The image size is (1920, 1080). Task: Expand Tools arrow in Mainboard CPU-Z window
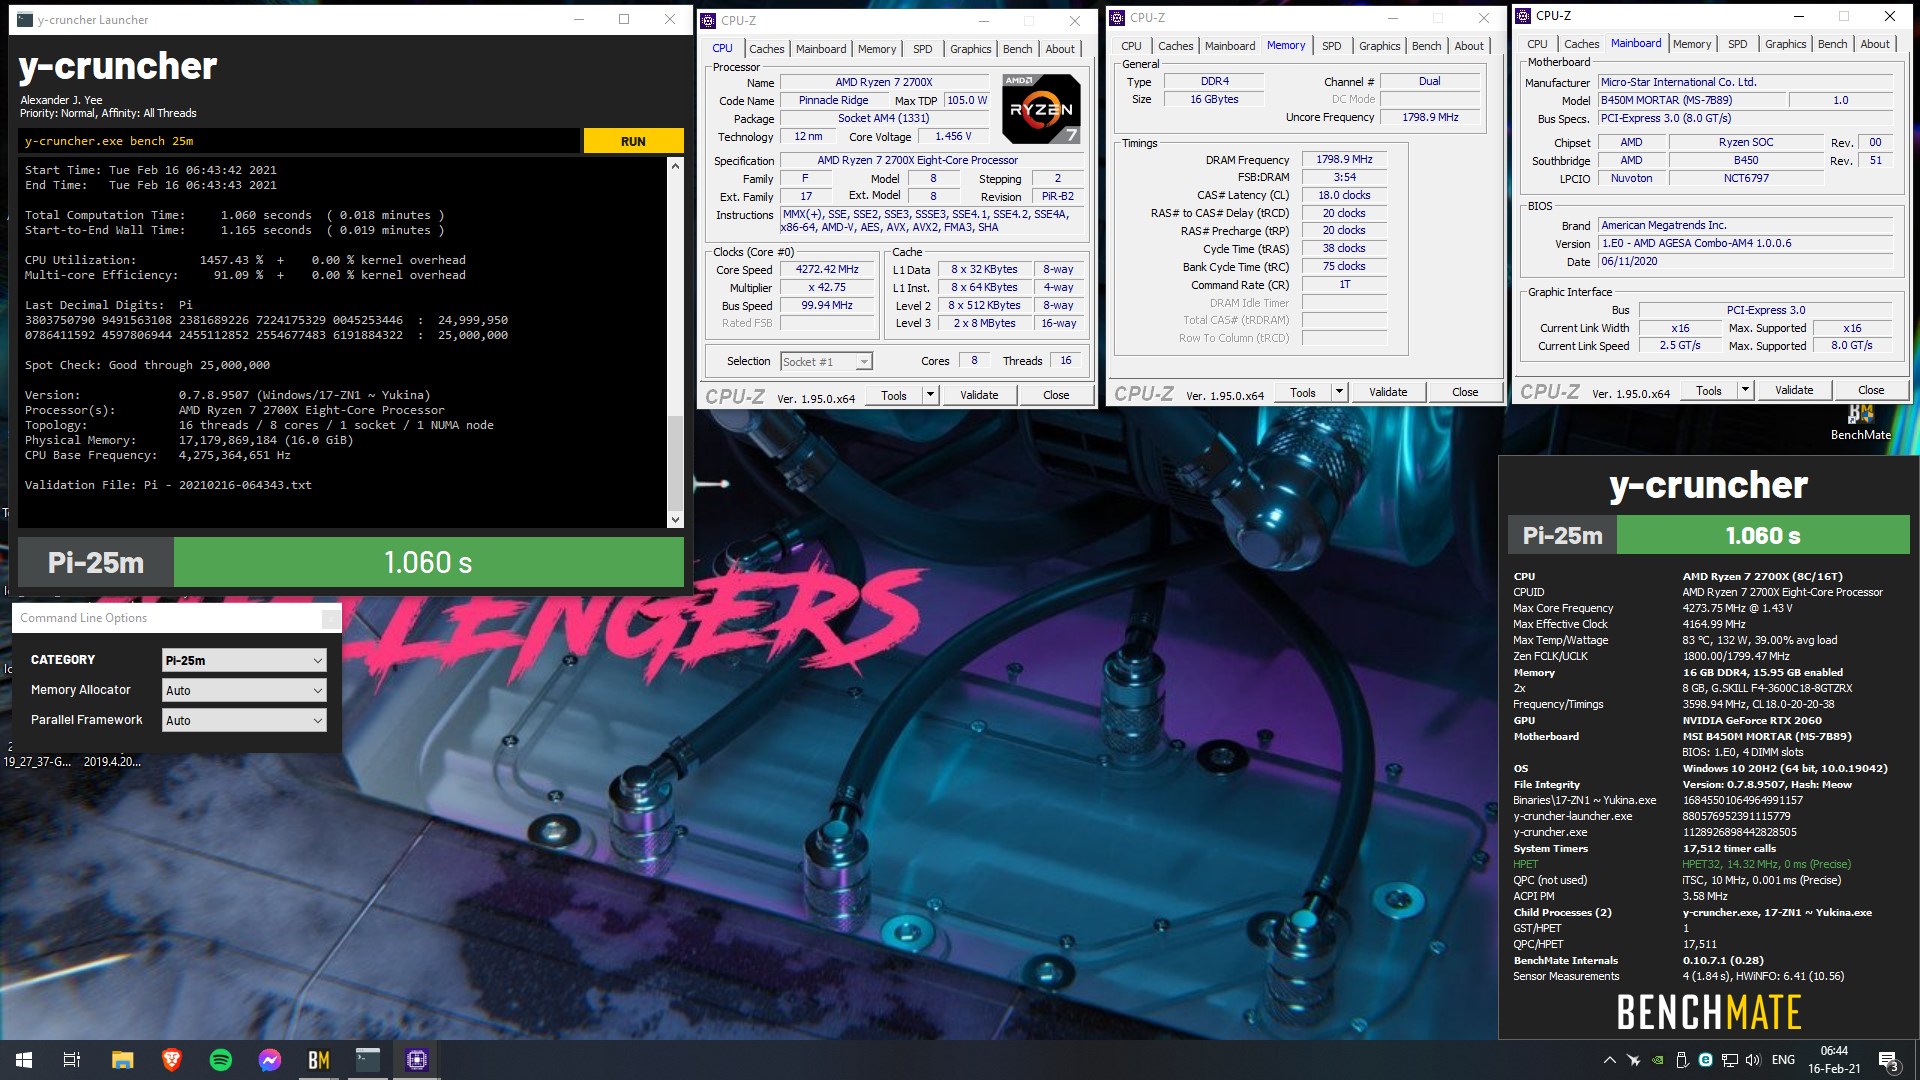[x=1745, y=390]
